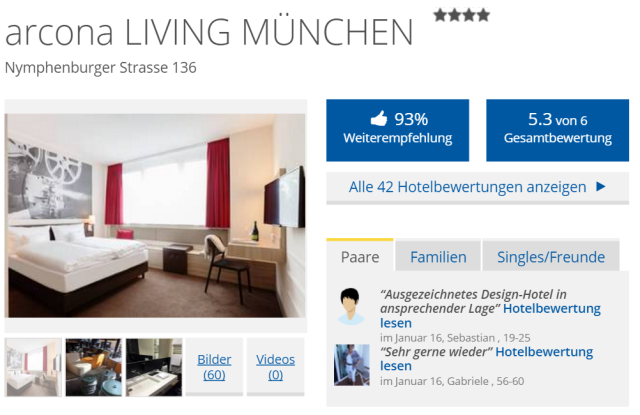Click the arrow beside Alle 42 Hotelbewertungen anzeigen
The height and width of the screenshot is (415, 640).
point(600,187)
